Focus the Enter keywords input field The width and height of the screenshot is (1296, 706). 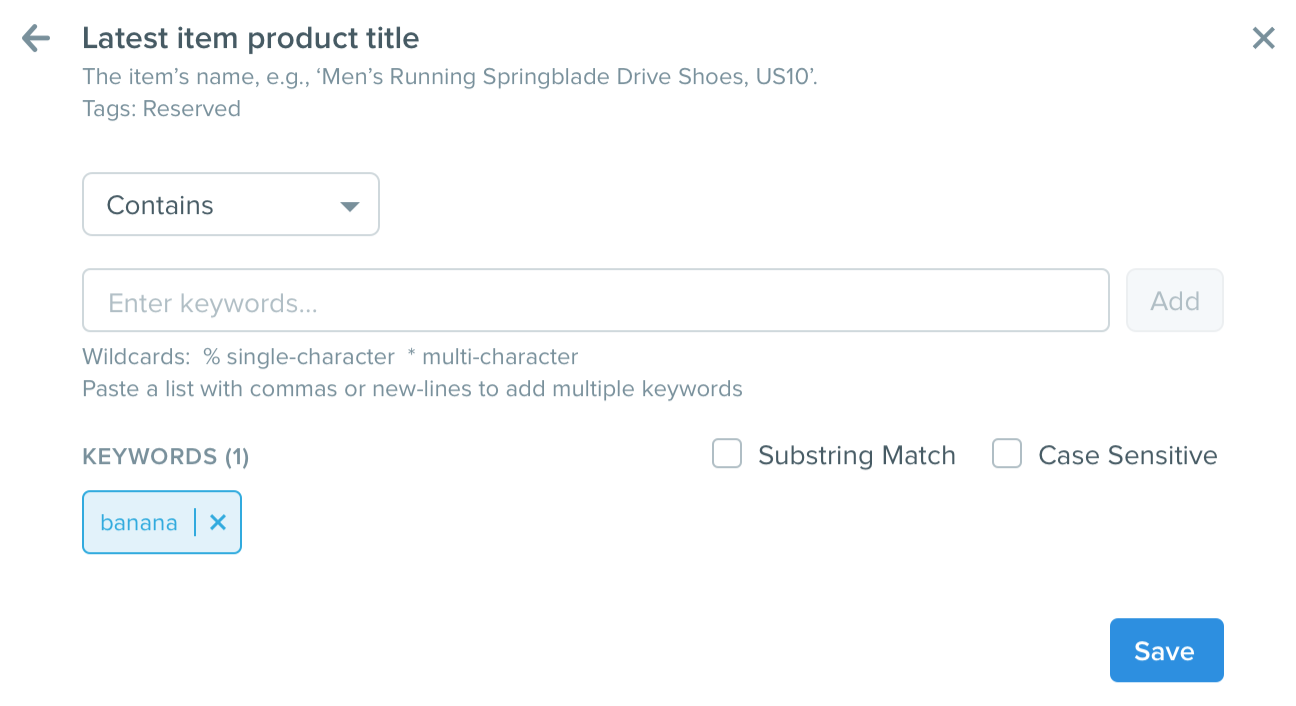tap(596, 300)
